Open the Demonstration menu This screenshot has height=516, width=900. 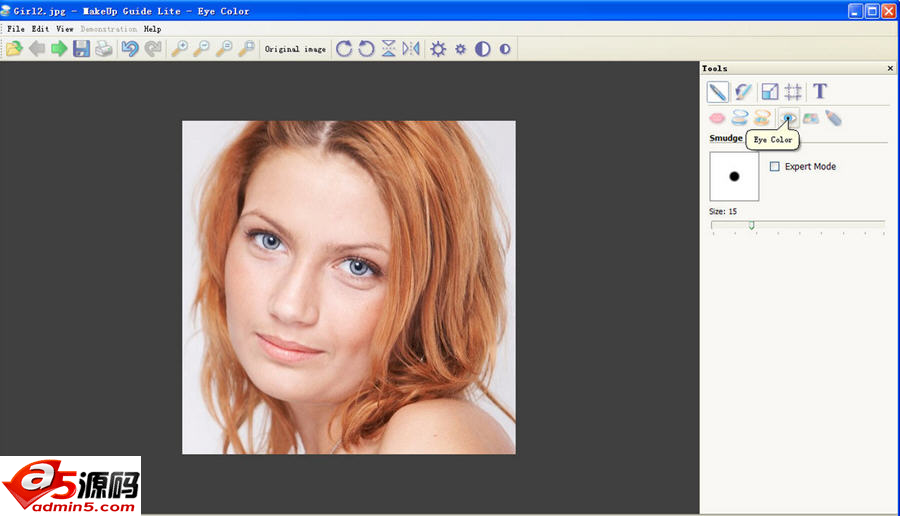pos(108,29)
